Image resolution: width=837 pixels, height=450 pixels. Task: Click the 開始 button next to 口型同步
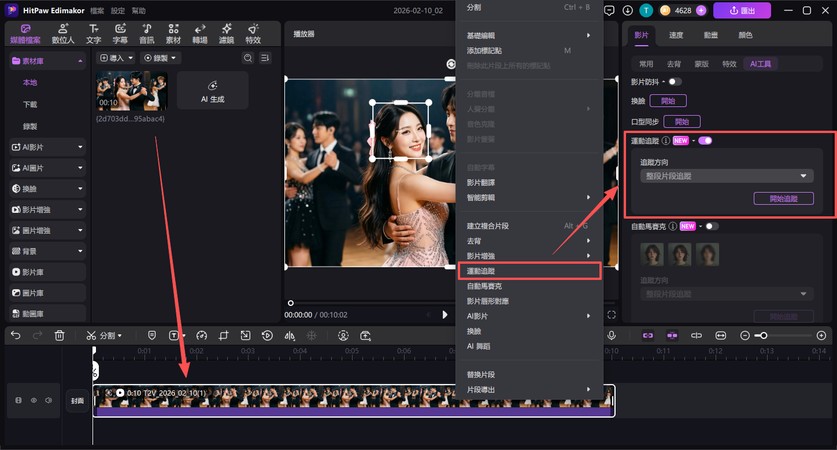coord(682,122)
